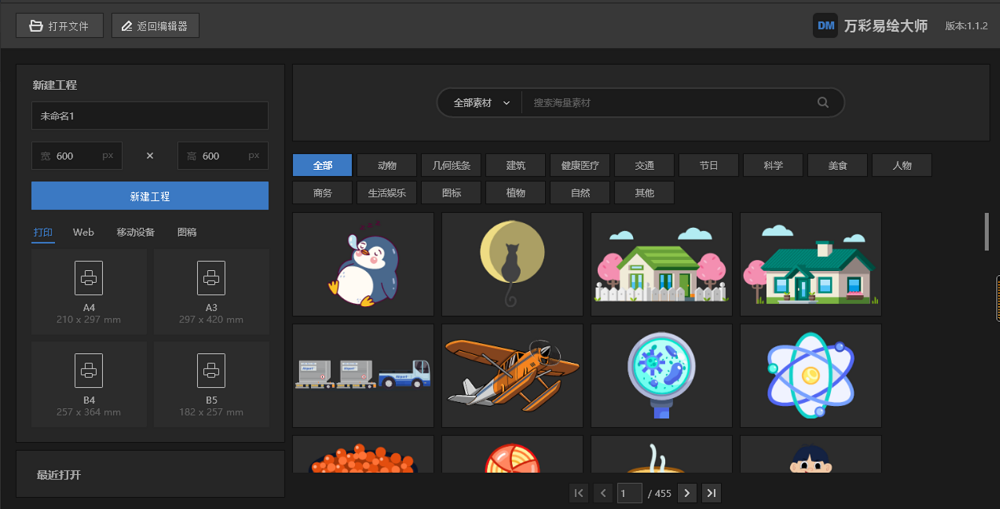The height and width of the screenshot is (509, 1000).
Task: Select the 交通 category filter
Action: click(x=644, y=165)
